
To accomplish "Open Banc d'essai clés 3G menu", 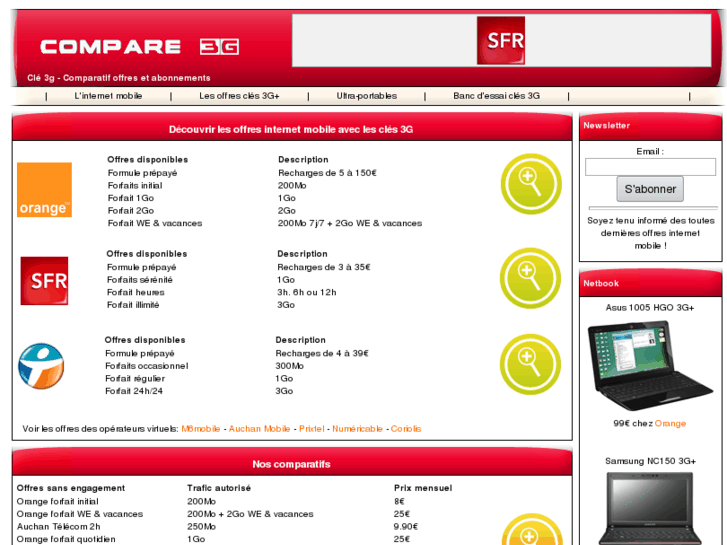I will coord(496,96).
